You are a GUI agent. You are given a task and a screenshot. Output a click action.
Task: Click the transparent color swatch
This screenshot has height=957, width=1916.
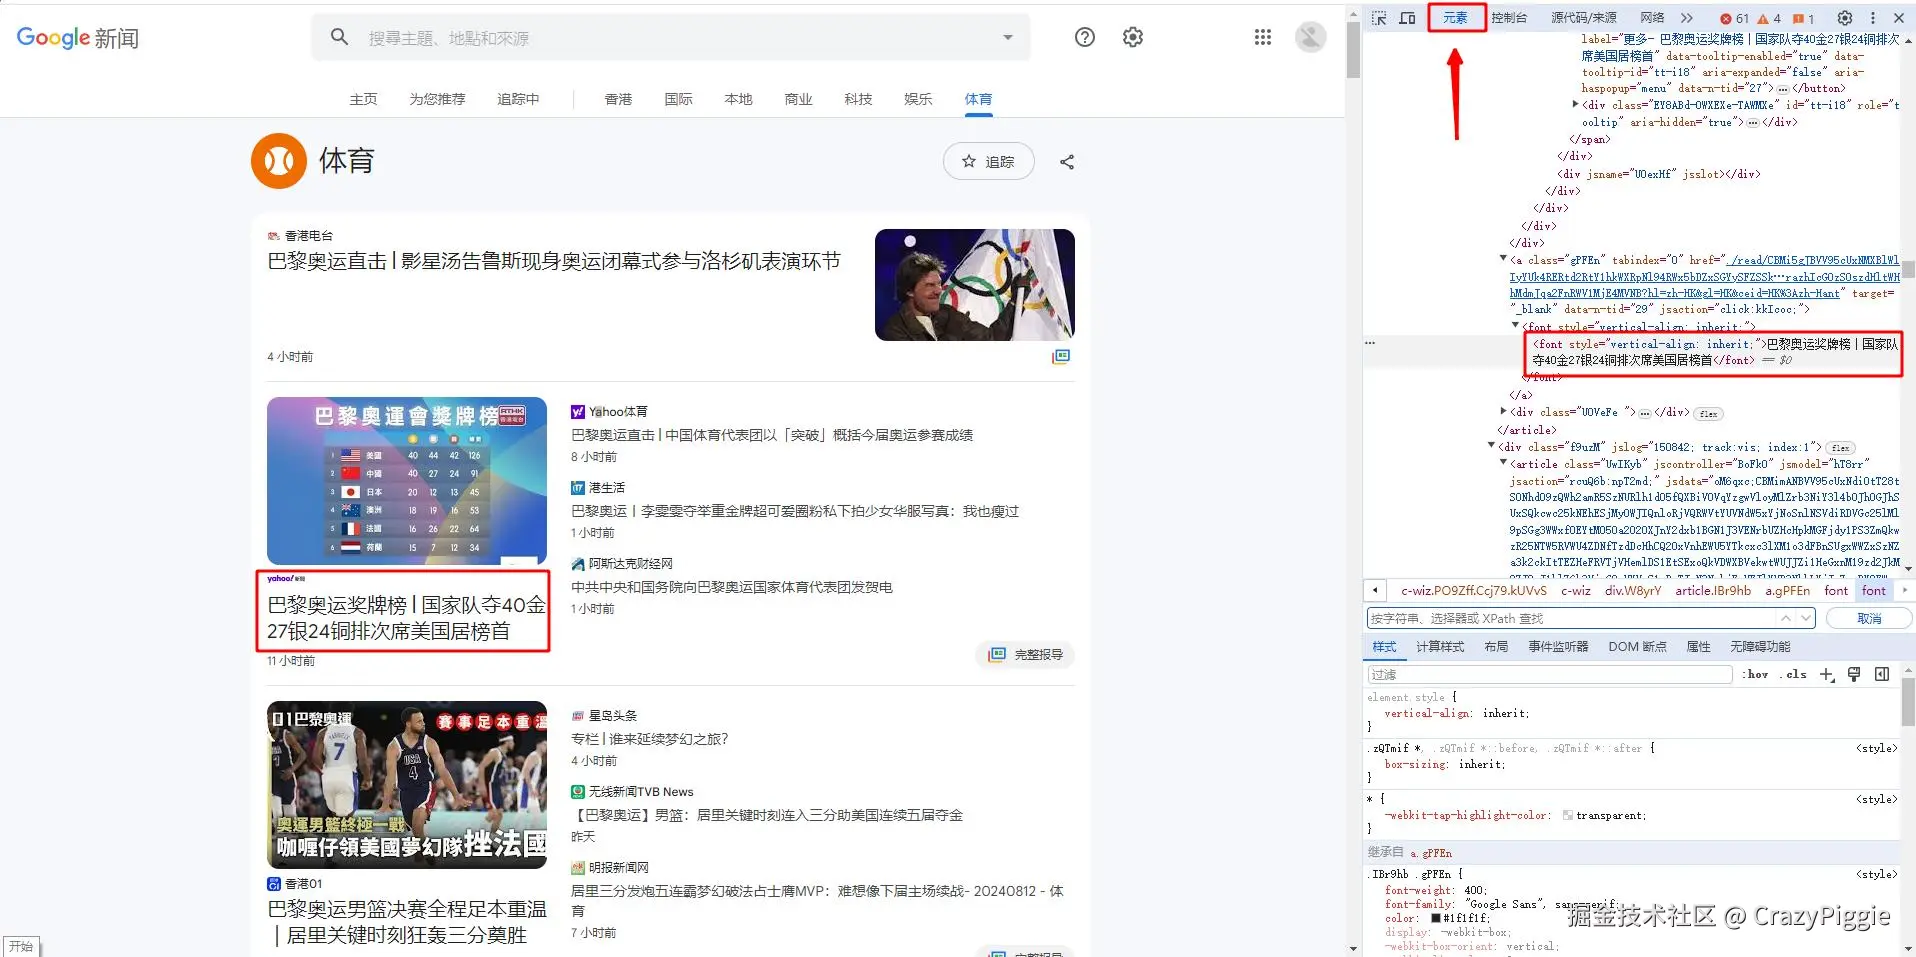pos(1568,816)
